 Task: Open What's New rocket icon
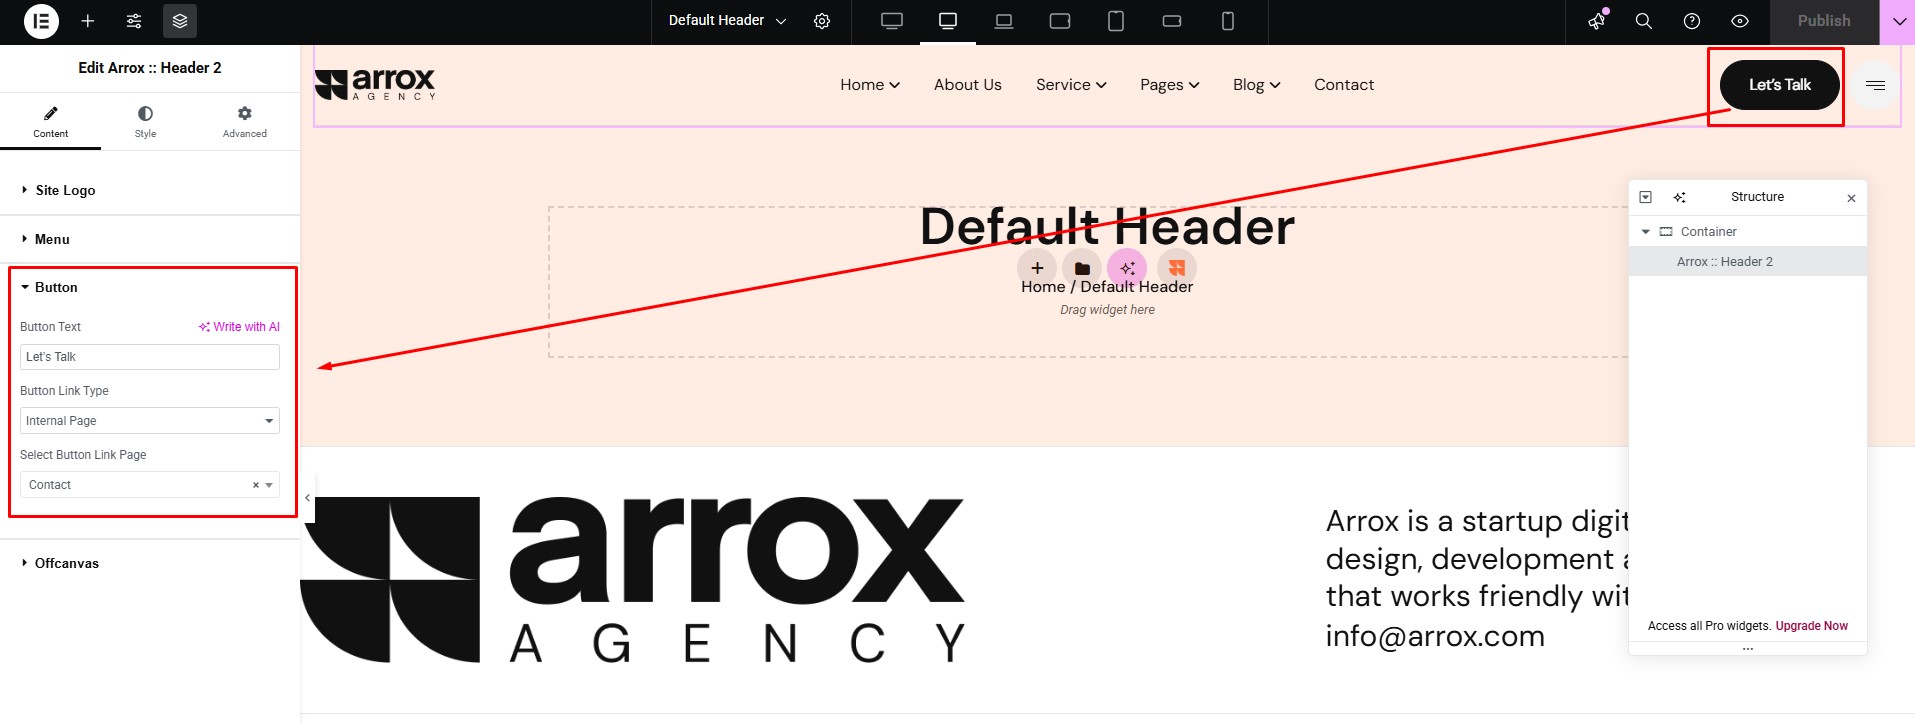[1597, 21]
